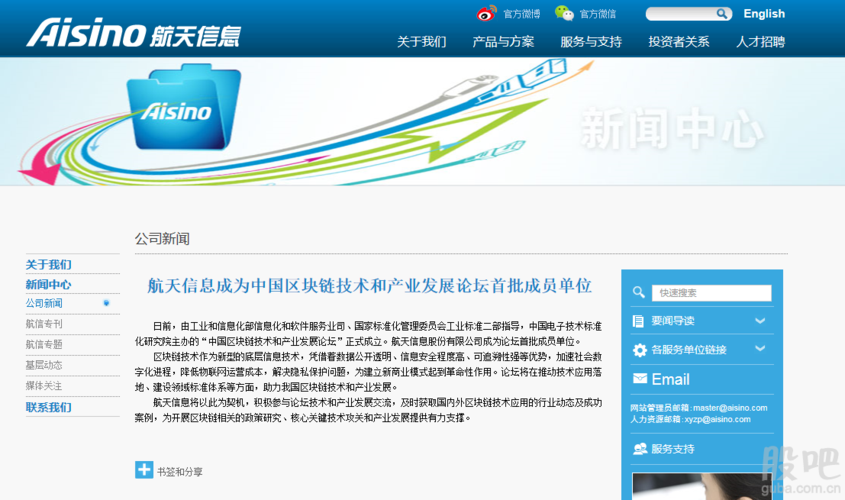This screenshot has width=845, height=500.
Task: Click the document icon beside 要闻导读
Action: (640, 321)
